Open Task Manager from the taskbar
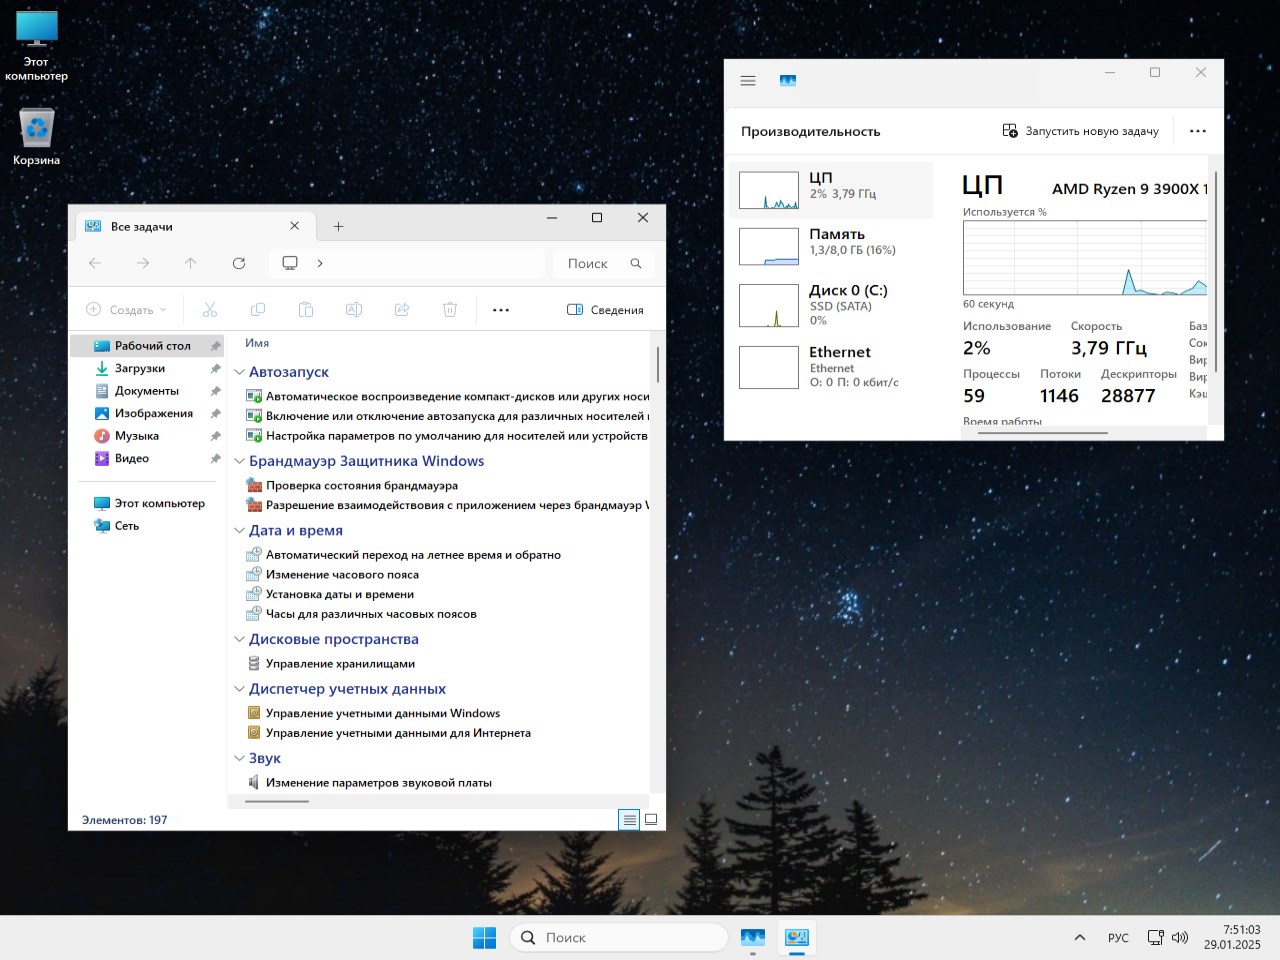This screenshot has height=960, width=1280. coord(753,938)
